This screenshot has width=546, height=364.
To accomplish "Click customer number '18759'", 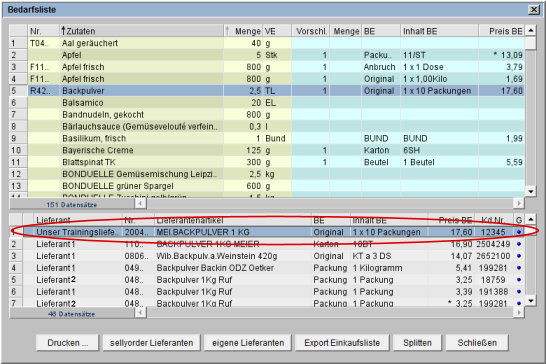I will pyautogui.click(x=494, y=280).
